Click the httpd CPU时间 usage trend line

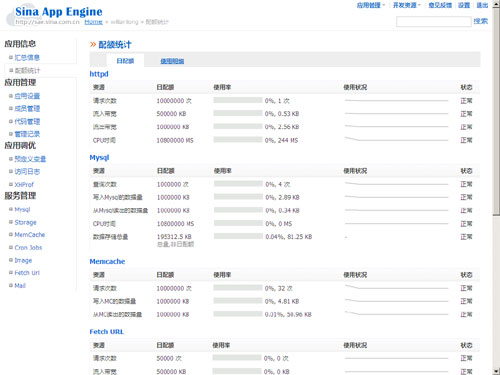click(x=396, y=139)
